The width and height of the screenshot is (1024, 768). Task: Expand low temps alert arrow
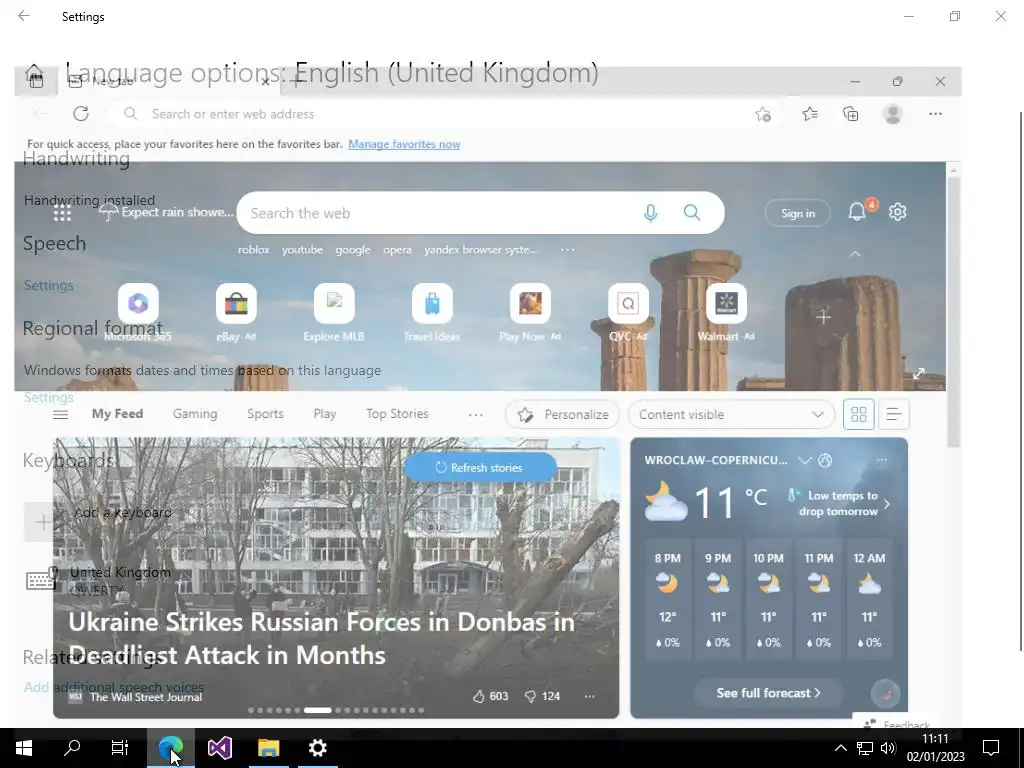[x=886, y=504]
